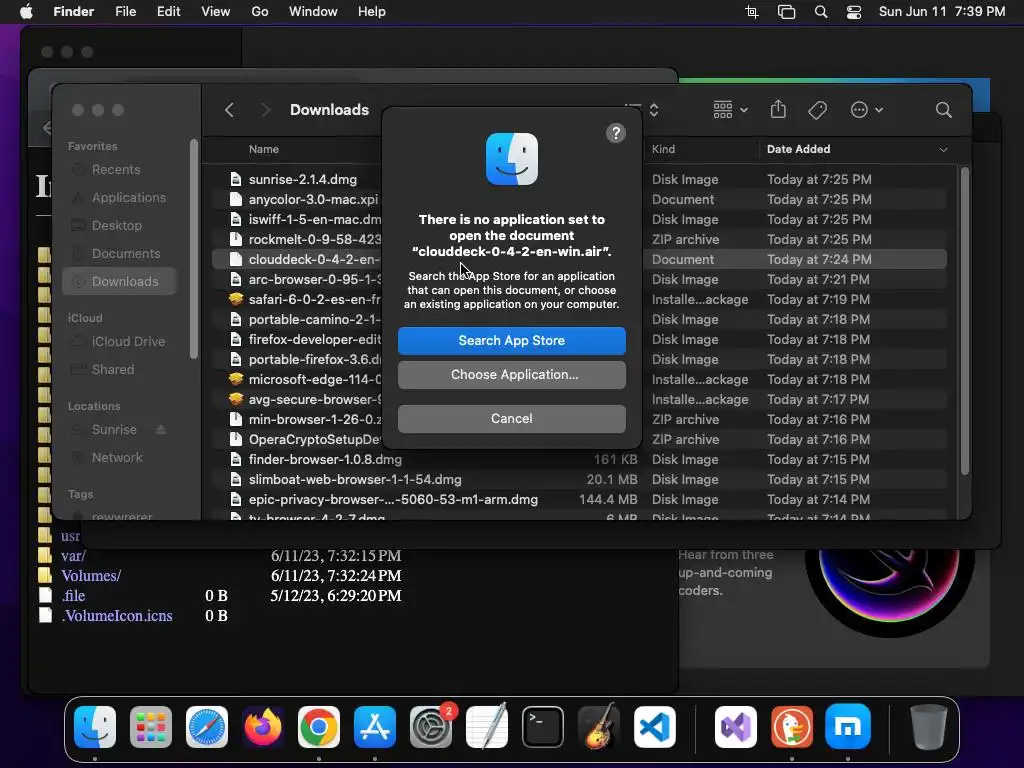This screenshot has width=1024, height=768.
Task: Sort by the Kind column header
Action: tap(664, 150)
